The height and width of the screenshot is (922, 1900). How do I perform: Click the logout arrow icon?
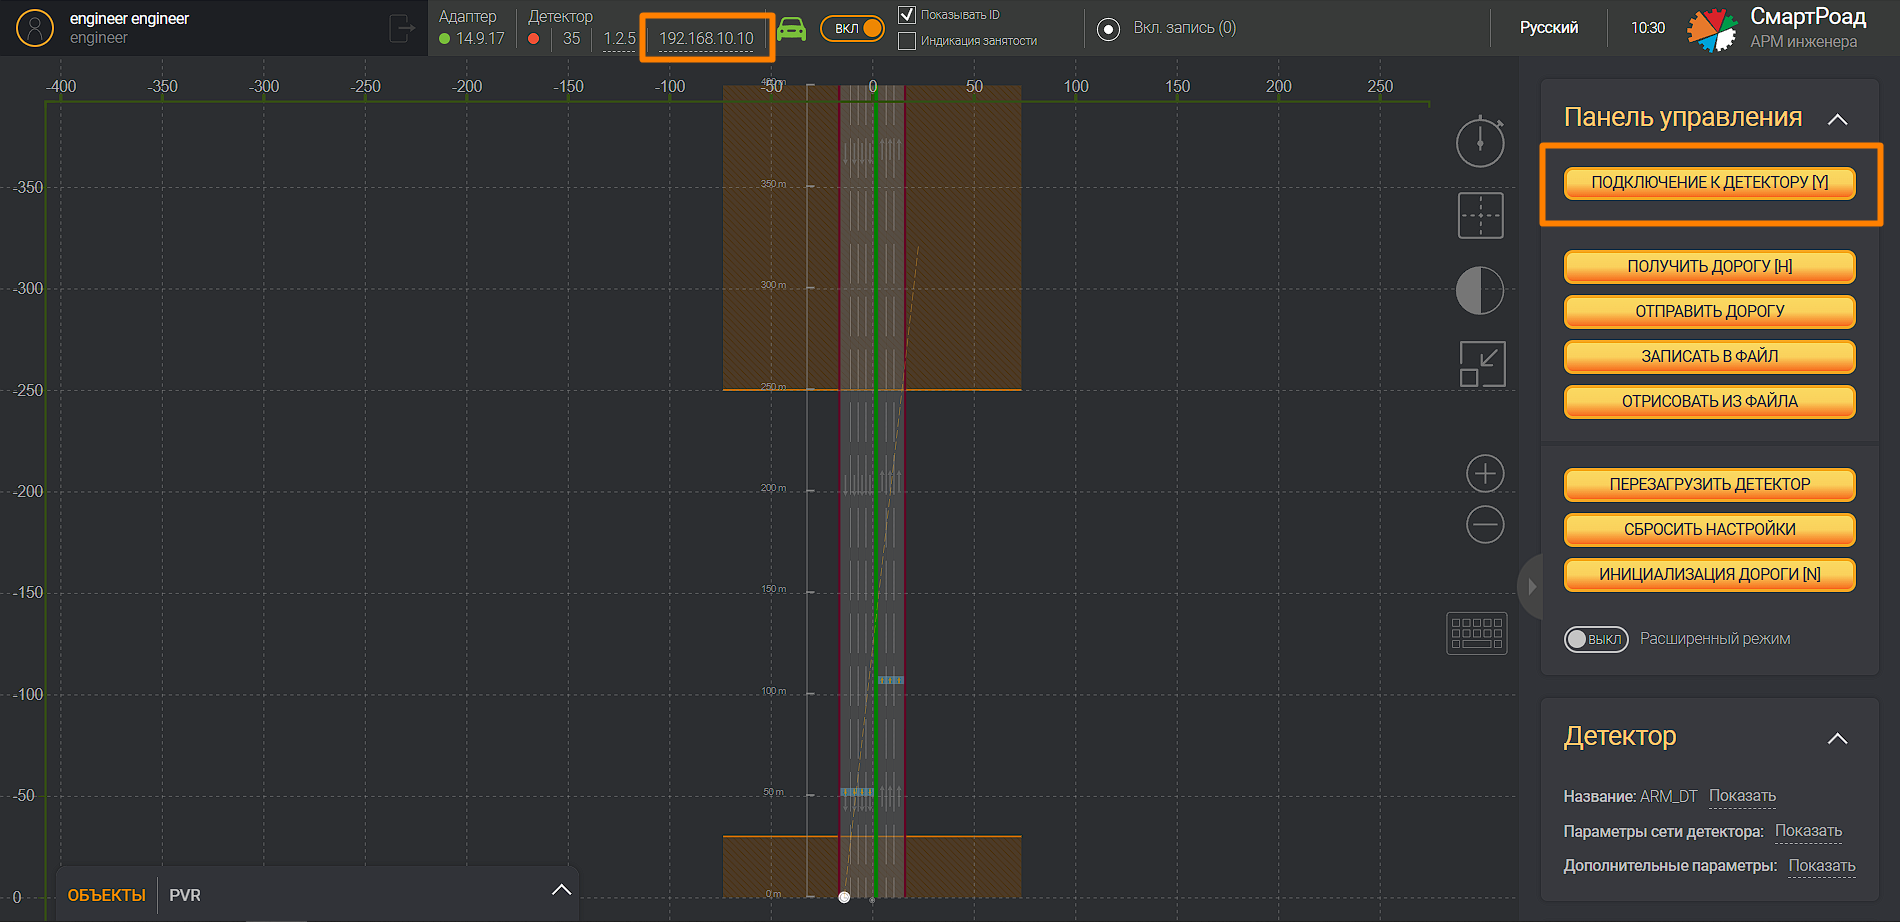coord(400,27)
